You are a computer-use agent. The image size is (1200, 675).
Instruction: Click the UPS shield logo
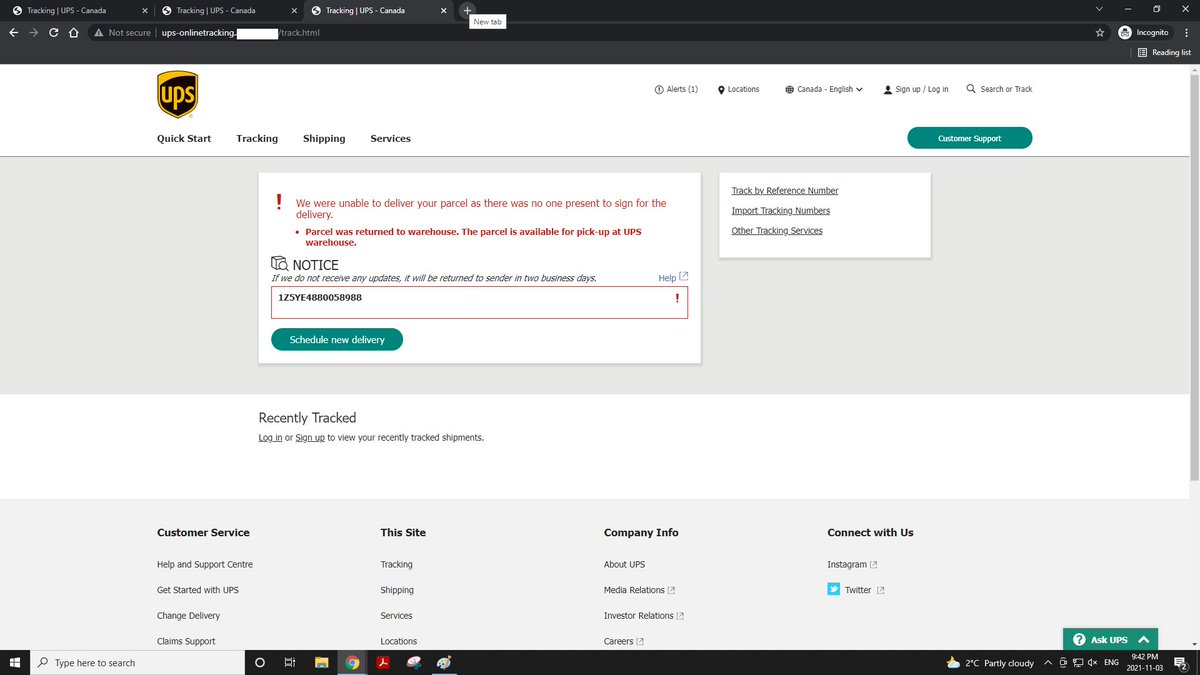click(x=177, y=95)
